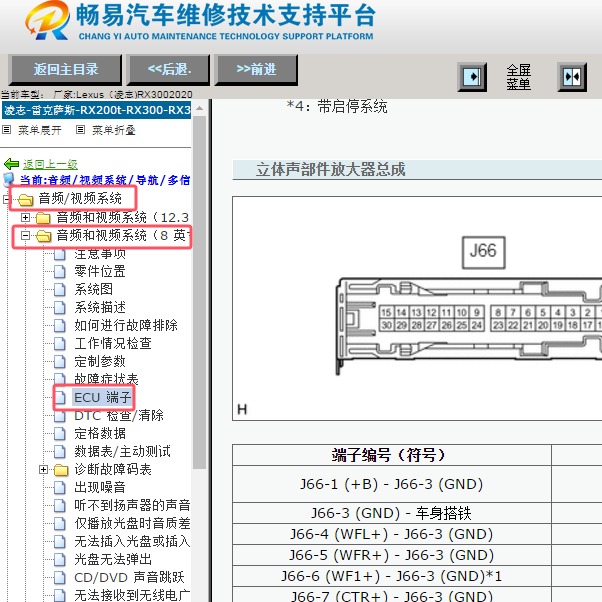Viewport: 602px width, 602px height.
Task: Open the 出现噪音 page
Action: (x=100, y=488)
